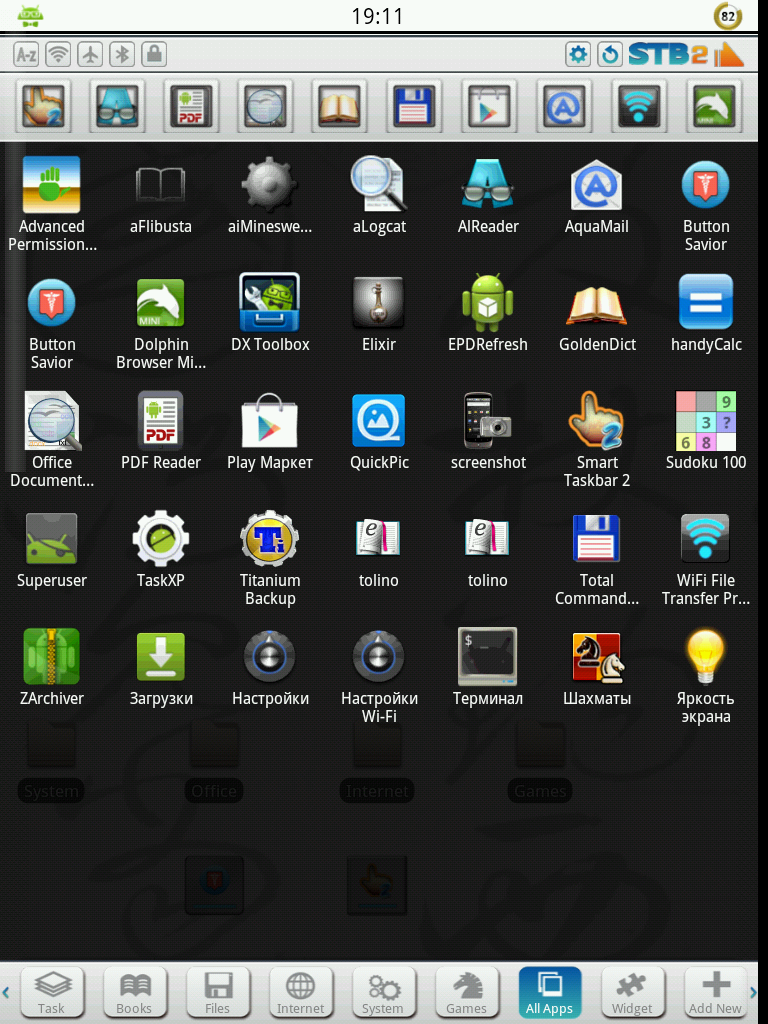Open Настройки Wi-Fi app
This screenshot has width=768, height=1024.
(x=379, y=676)
